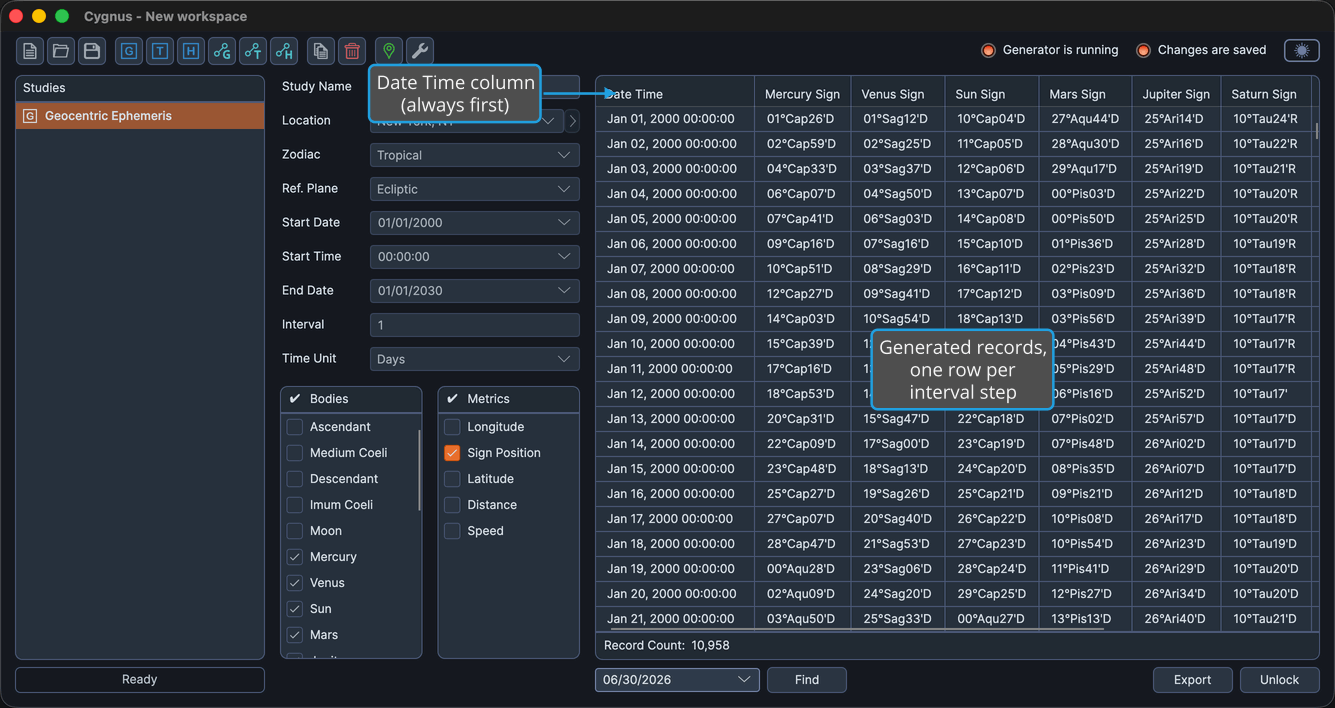Open the Zodiac Tropical dropdown
Viewport: 1335px width, 708px height.
click(474, 155)
